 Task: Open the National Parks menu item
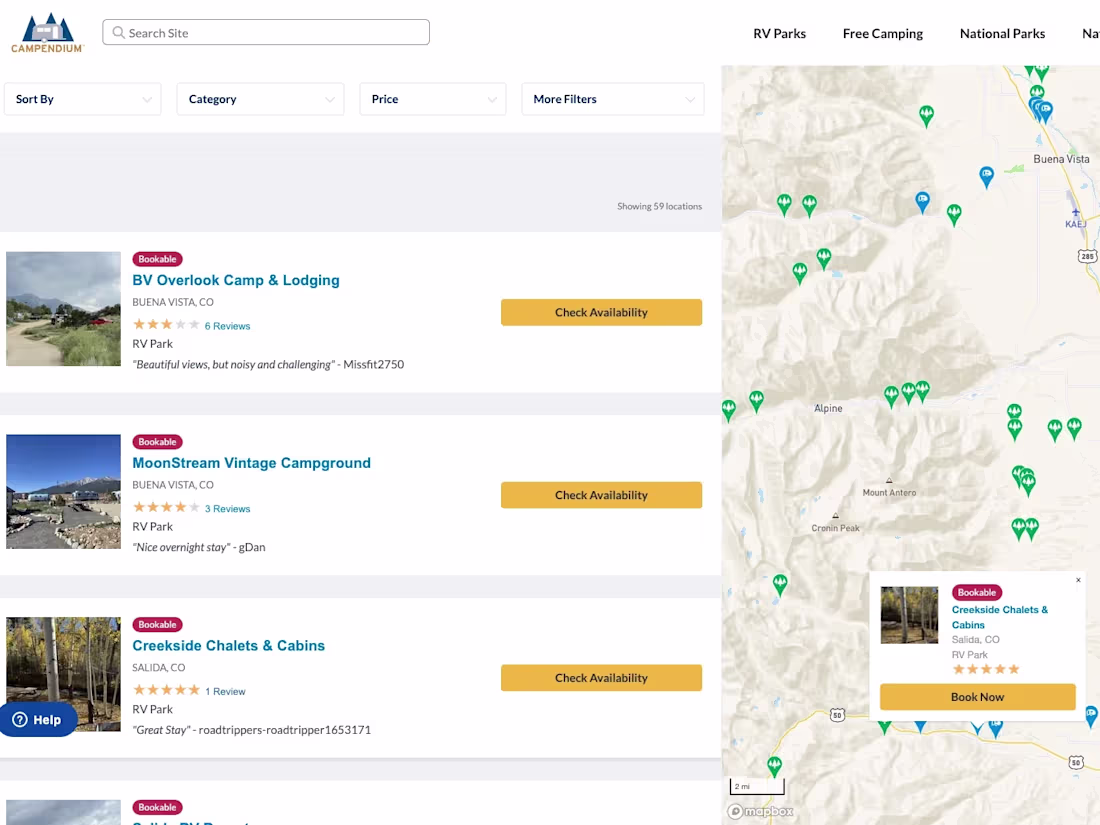(x=1002, y=33)
